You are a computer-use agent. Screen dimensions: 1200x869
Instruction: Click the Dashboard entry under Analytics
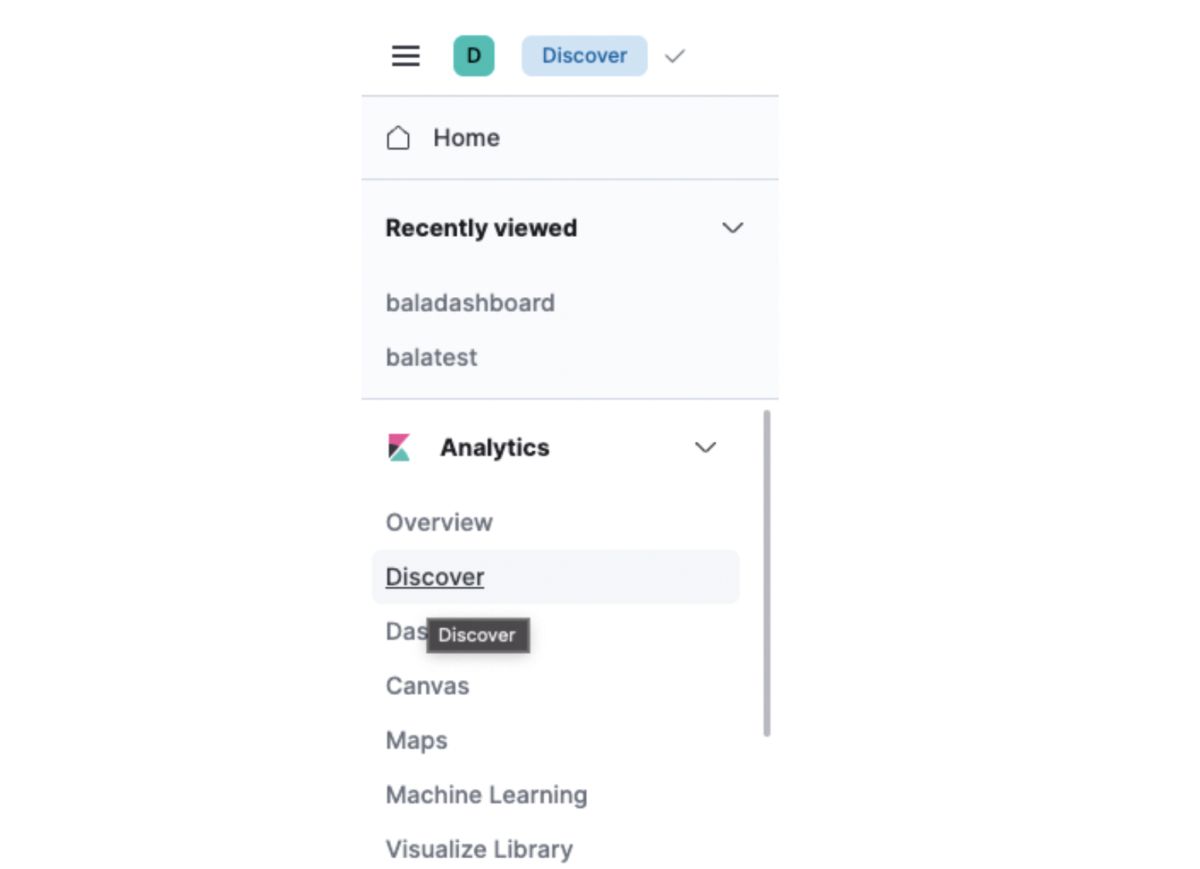tap(405, 631)
